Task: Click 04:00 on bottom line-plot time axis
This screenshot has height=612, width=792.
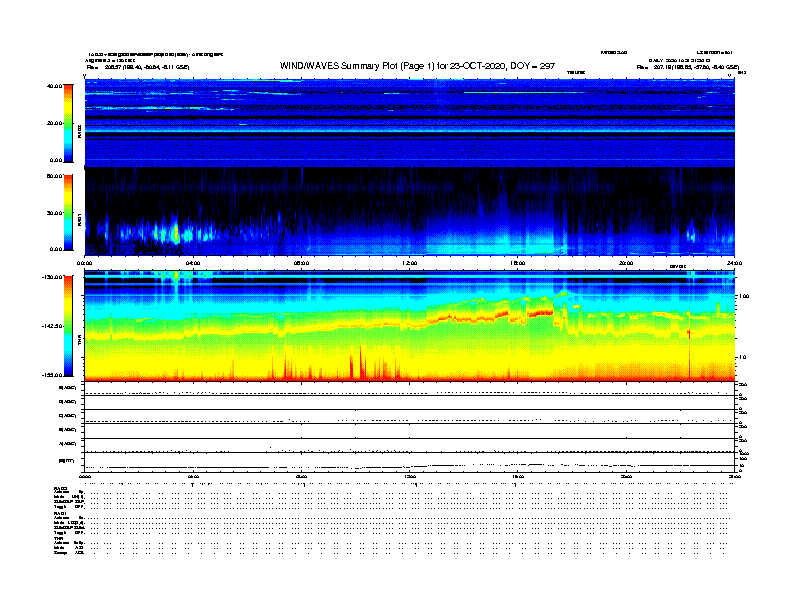Action: [x=193, y=476]
